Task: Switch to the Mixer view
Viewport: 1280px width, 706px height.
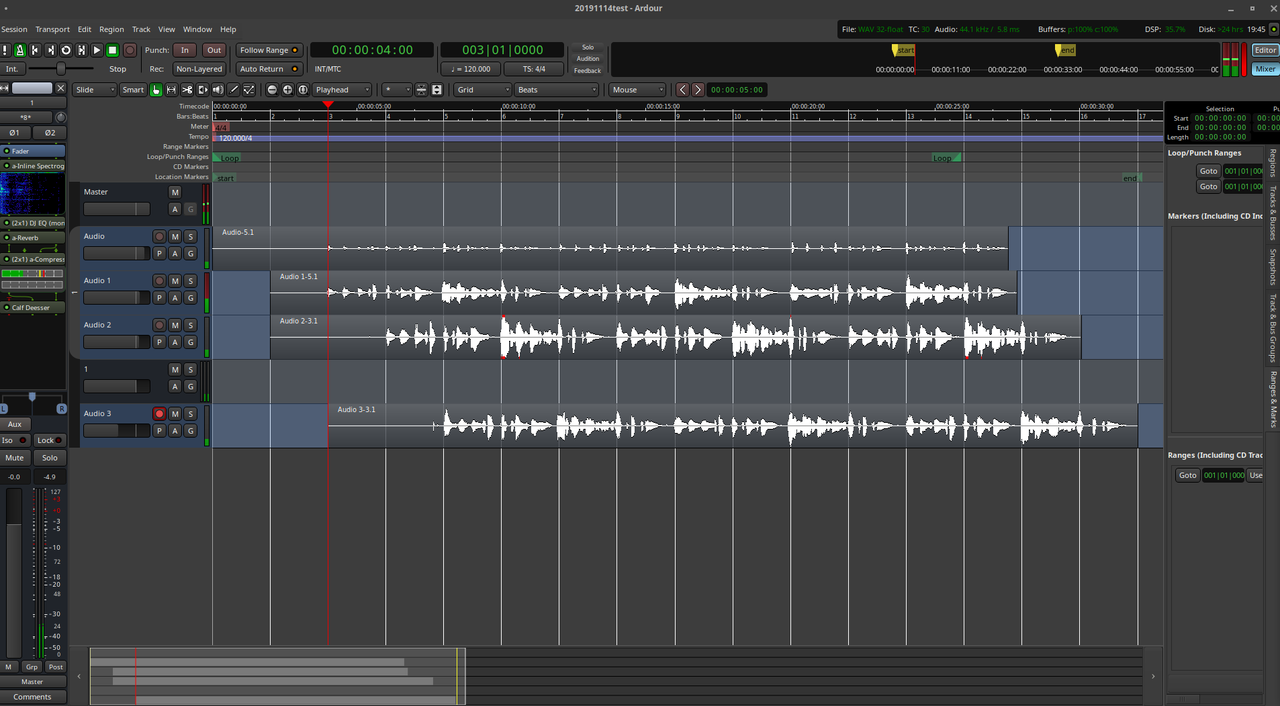Action: click(1265, 68)
